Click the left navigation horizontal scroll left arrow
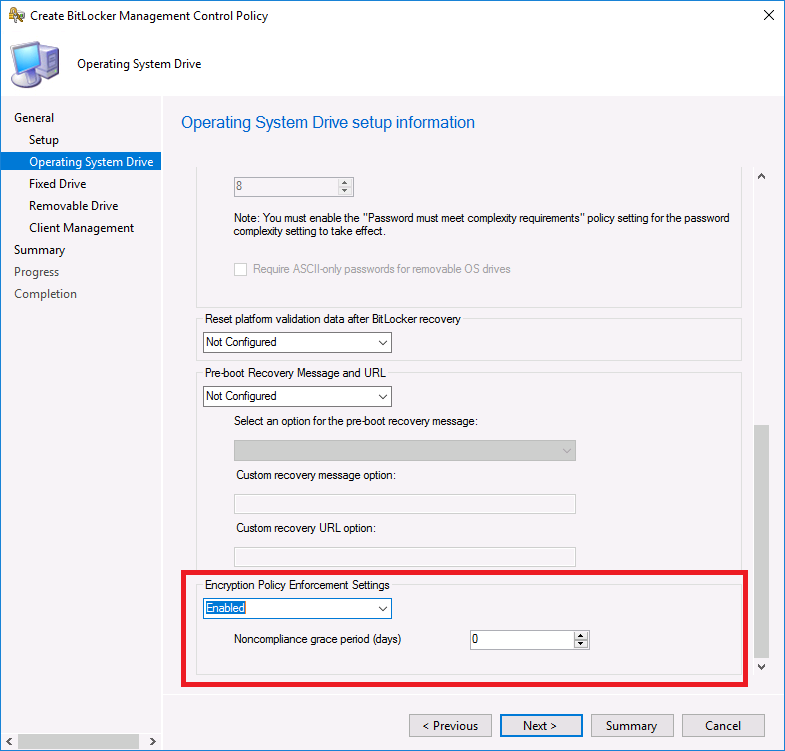 click(9, 741)
